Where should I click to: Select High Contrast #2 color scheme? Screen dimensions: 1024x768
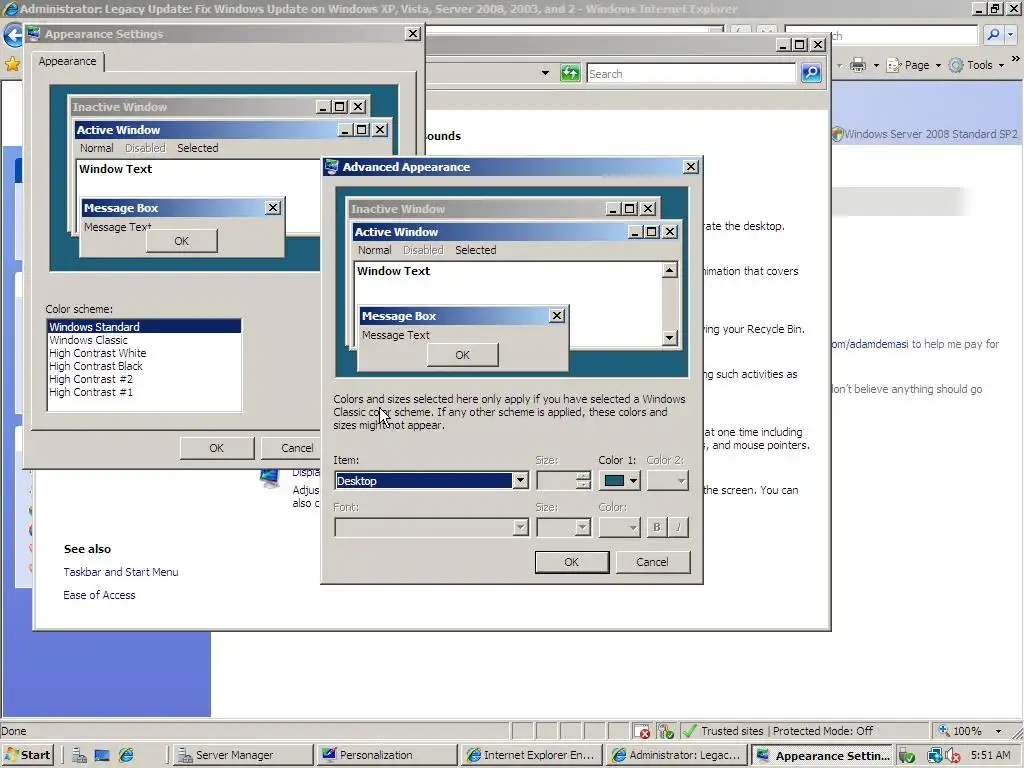pos(144,379)
